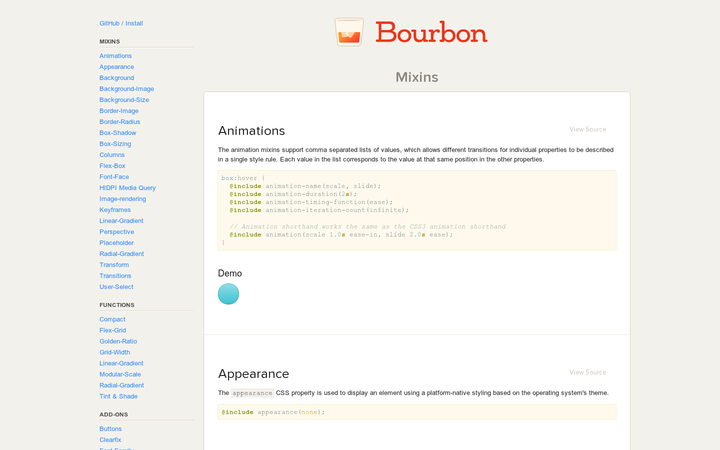Select the Box-Shadow sidebar link

pyautogui.click(x=118, y=133)
